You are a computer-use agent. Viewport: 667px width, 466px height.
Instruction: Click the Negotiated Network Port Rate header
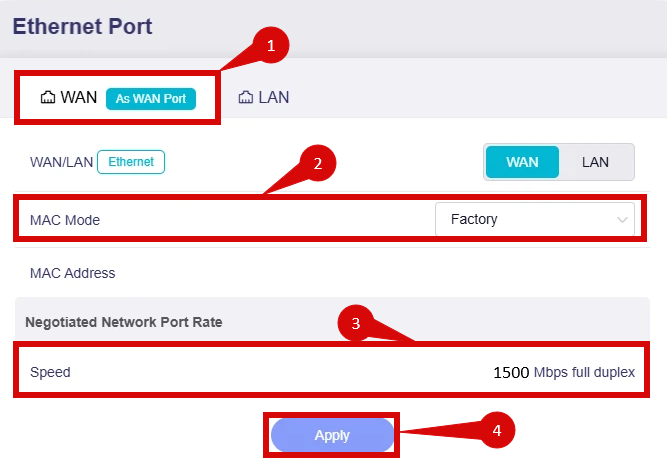pyautogui.click(x=123, y=322)
